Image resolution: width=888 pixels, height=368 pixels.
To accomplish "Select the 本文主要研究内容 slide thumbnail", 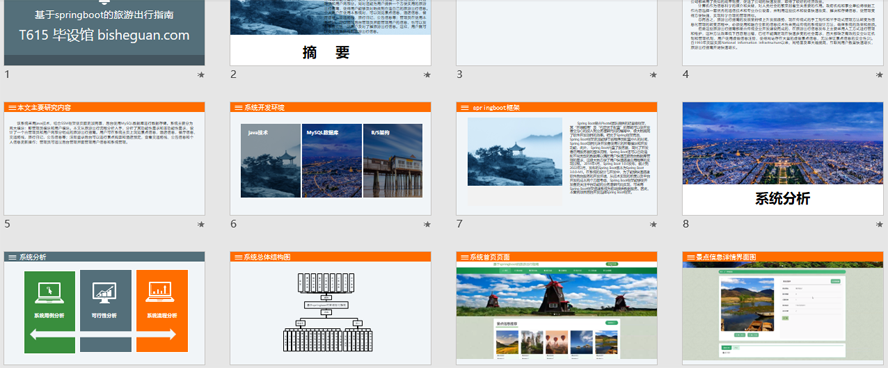I will [x=104, y=159].
